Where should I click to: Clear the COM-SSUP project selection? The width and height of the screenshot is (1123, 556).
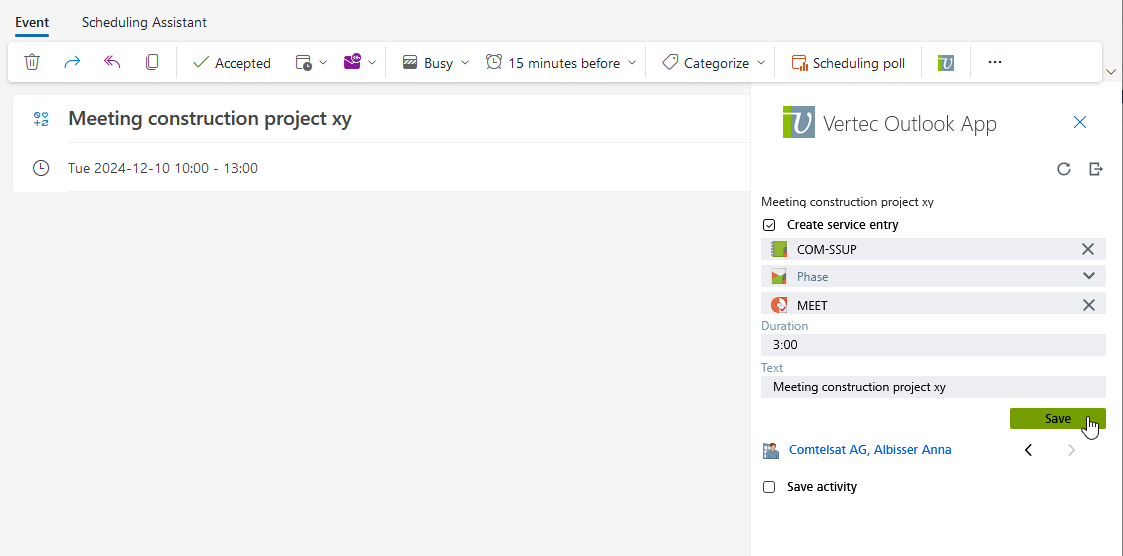pos(1088,249)
